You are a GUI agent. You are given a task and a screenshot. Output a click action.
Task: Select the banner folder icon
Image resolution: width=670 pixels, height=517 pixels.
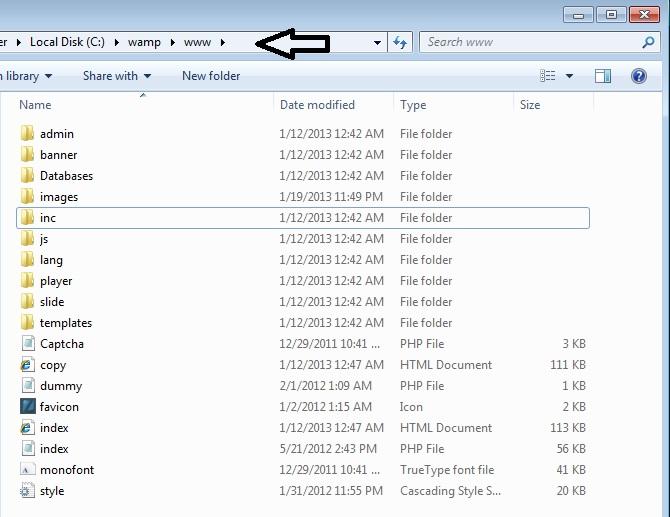tap(27, 155)
